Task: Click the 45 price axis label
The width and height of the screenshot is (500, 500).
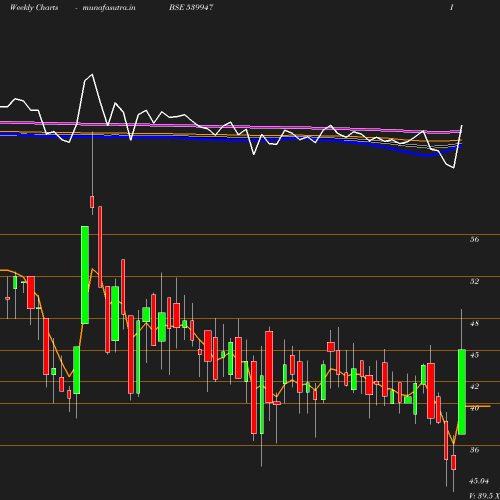Action: [474, 355]
